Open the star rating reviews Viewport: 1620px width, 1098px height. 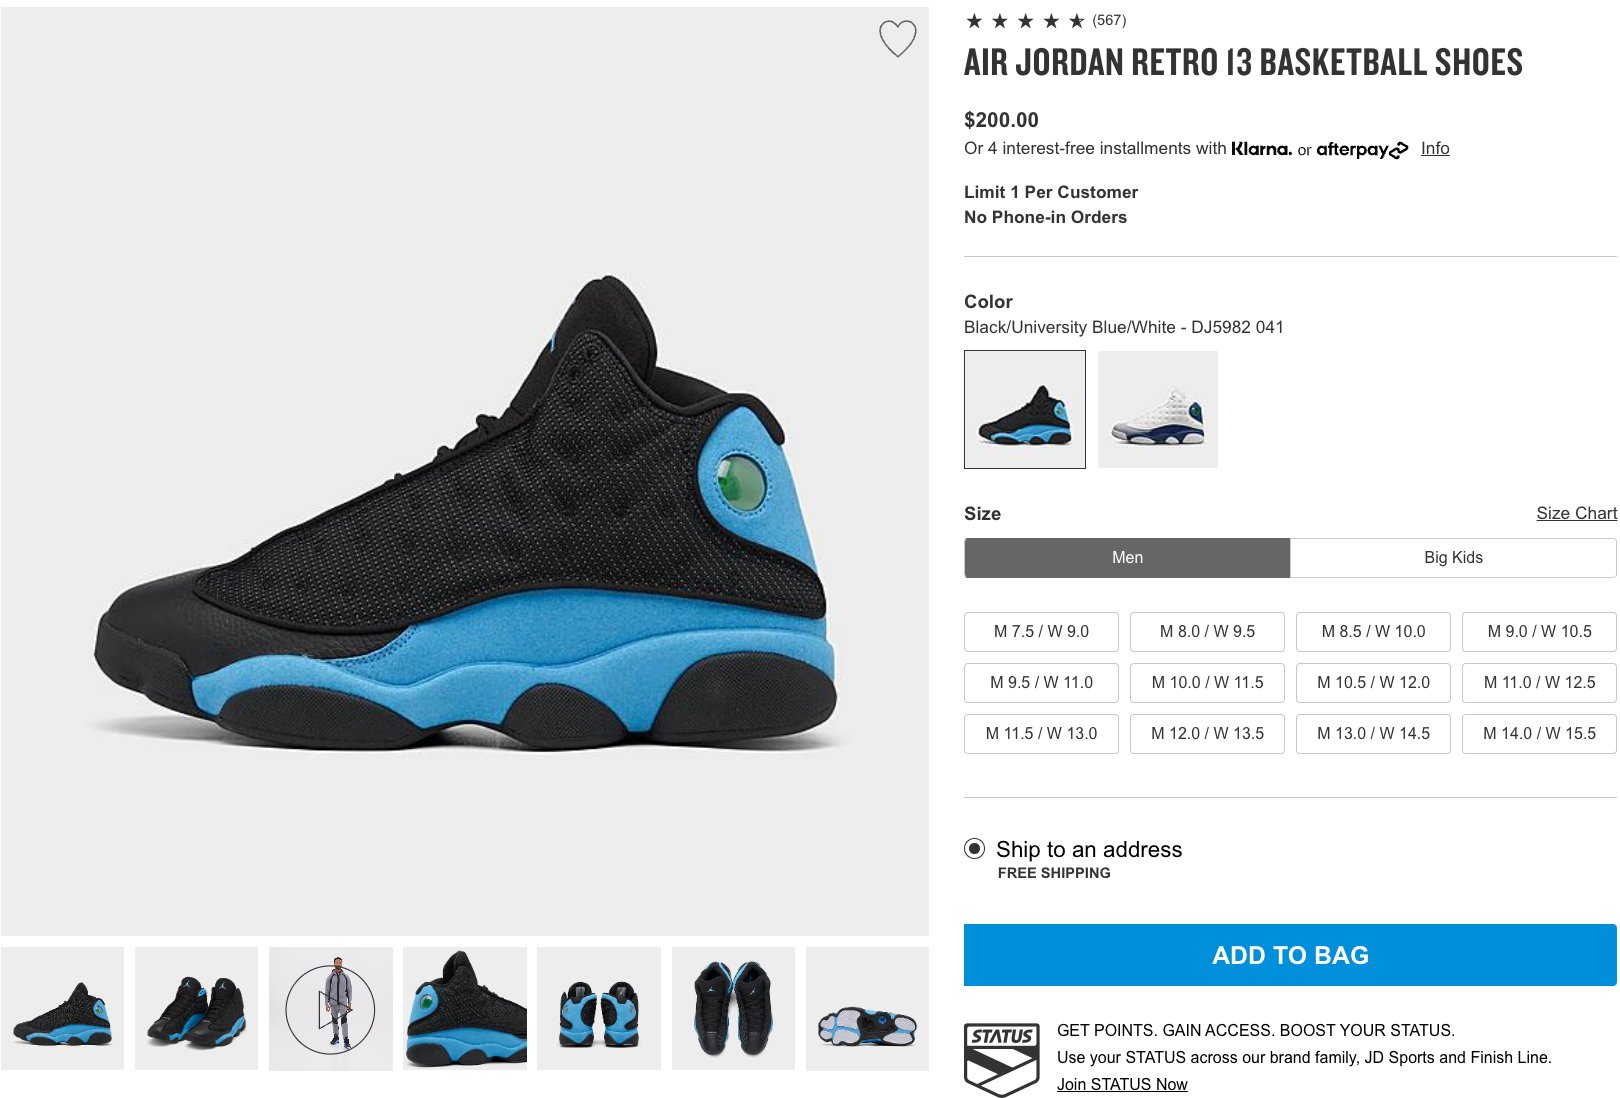click(x=1045, y=20)
